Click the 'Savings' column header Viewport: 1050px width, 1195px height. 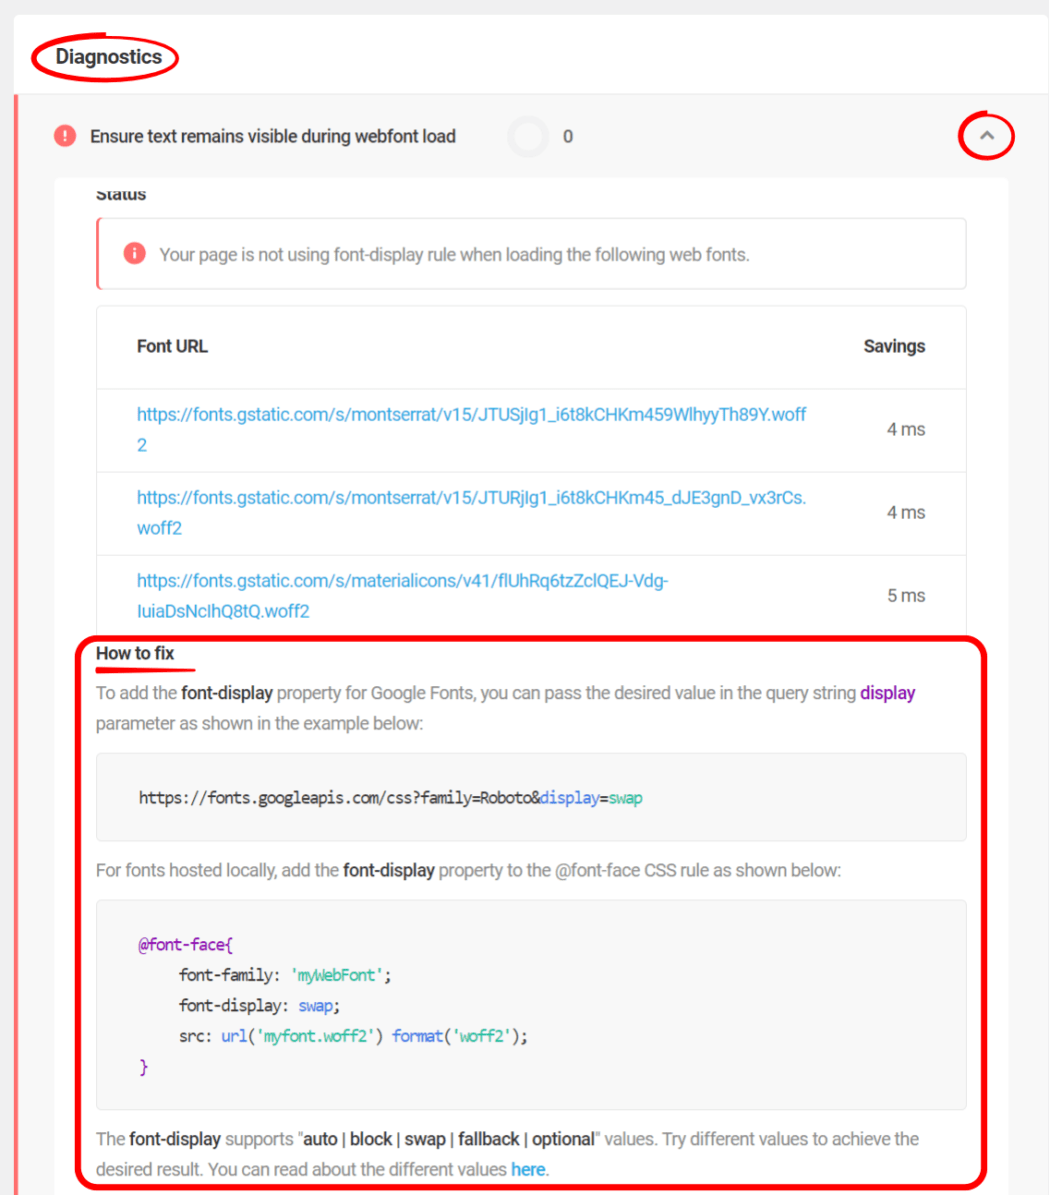894,346
